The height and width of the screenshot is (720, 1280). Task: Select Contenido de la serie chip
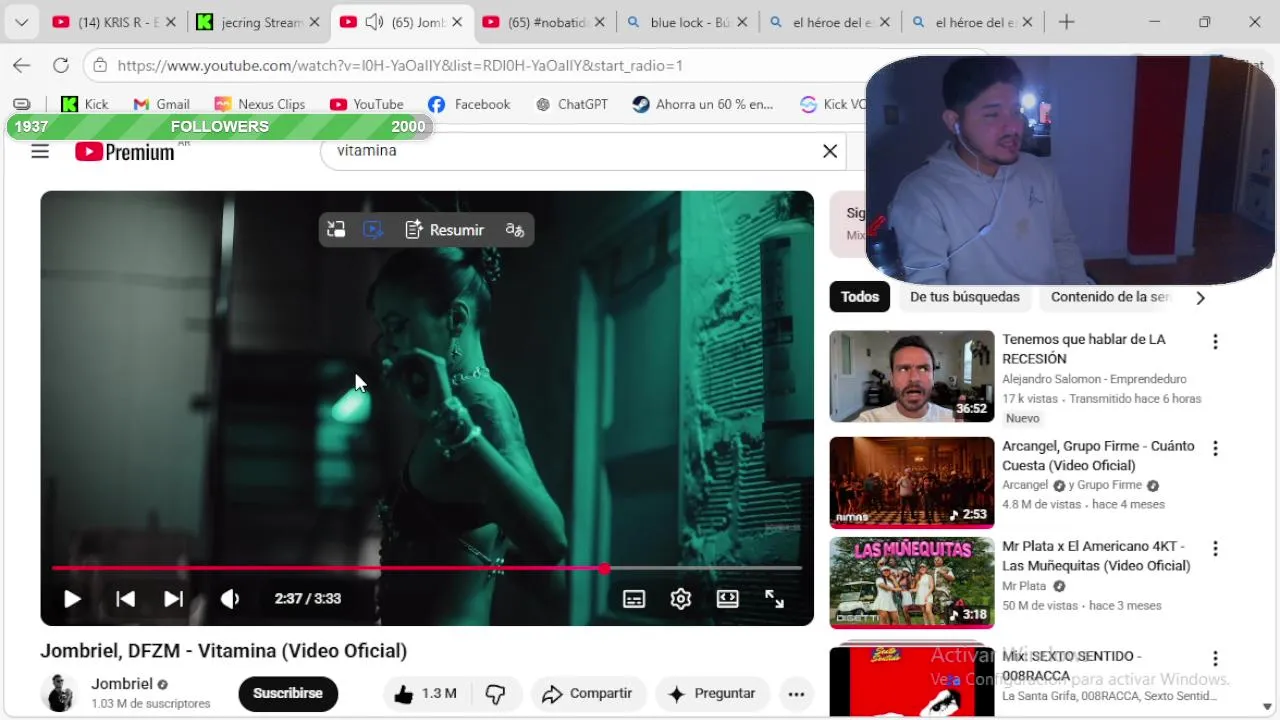(1110, 297)
